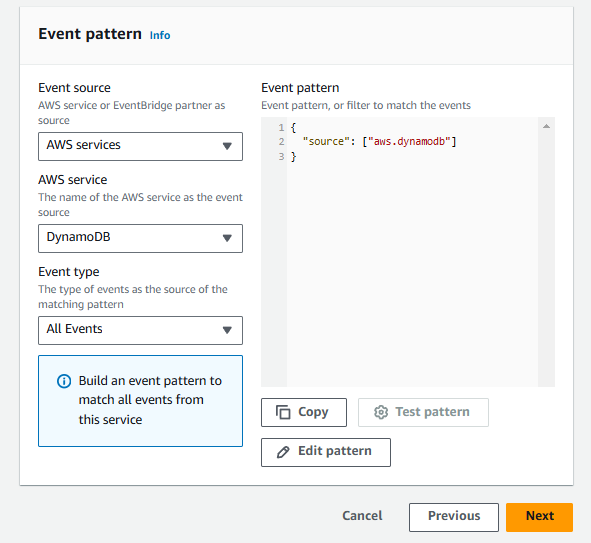Click the Next button

point(539,517)
